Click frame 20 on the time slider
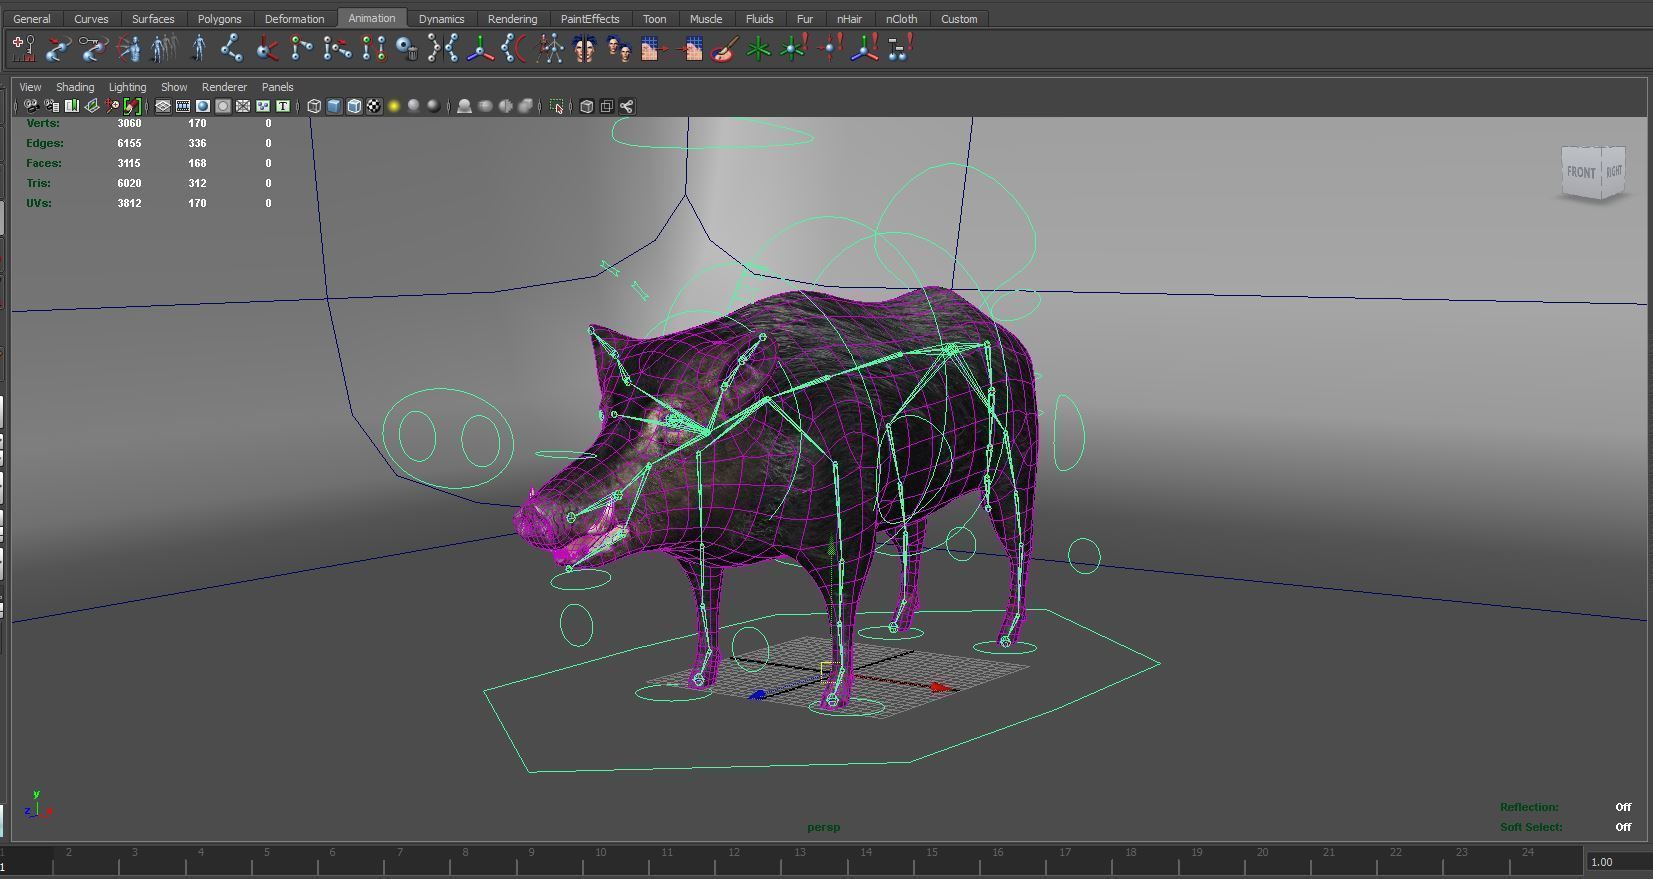The width and height of the screenshot is (1653, 879). (1262, 853)
